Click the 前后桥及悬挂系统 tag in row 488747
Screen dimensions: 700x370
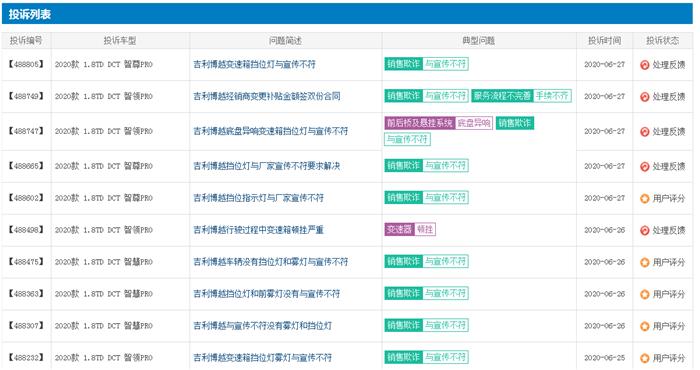pos(420,123)
